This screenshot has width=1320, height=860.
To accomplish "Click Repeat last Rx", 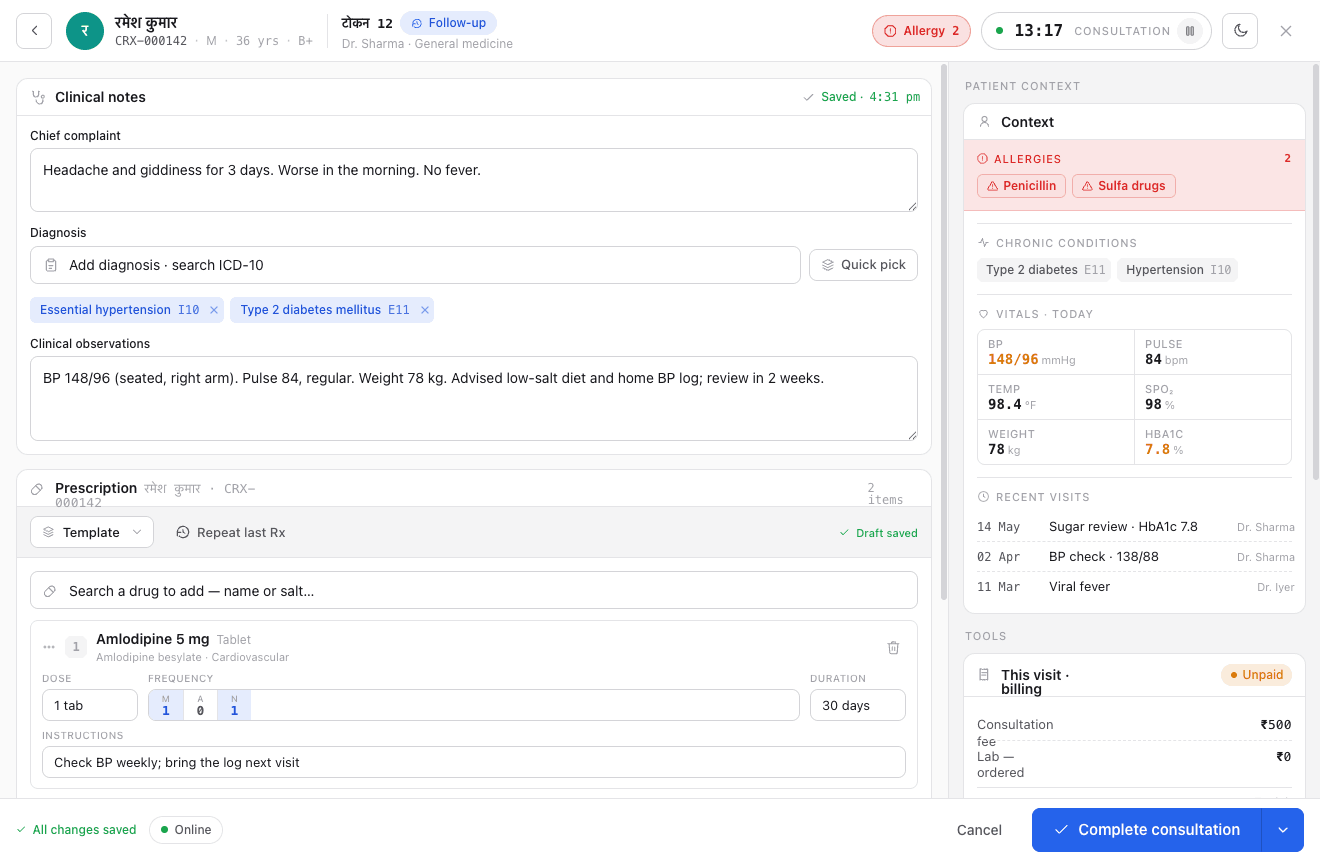I will (230, 532).
